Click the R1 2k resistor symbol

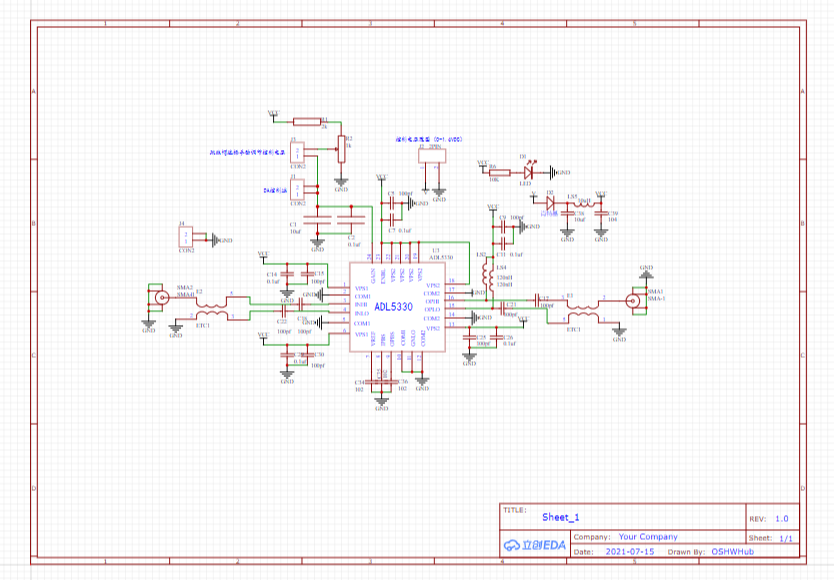tap(307, 122)
